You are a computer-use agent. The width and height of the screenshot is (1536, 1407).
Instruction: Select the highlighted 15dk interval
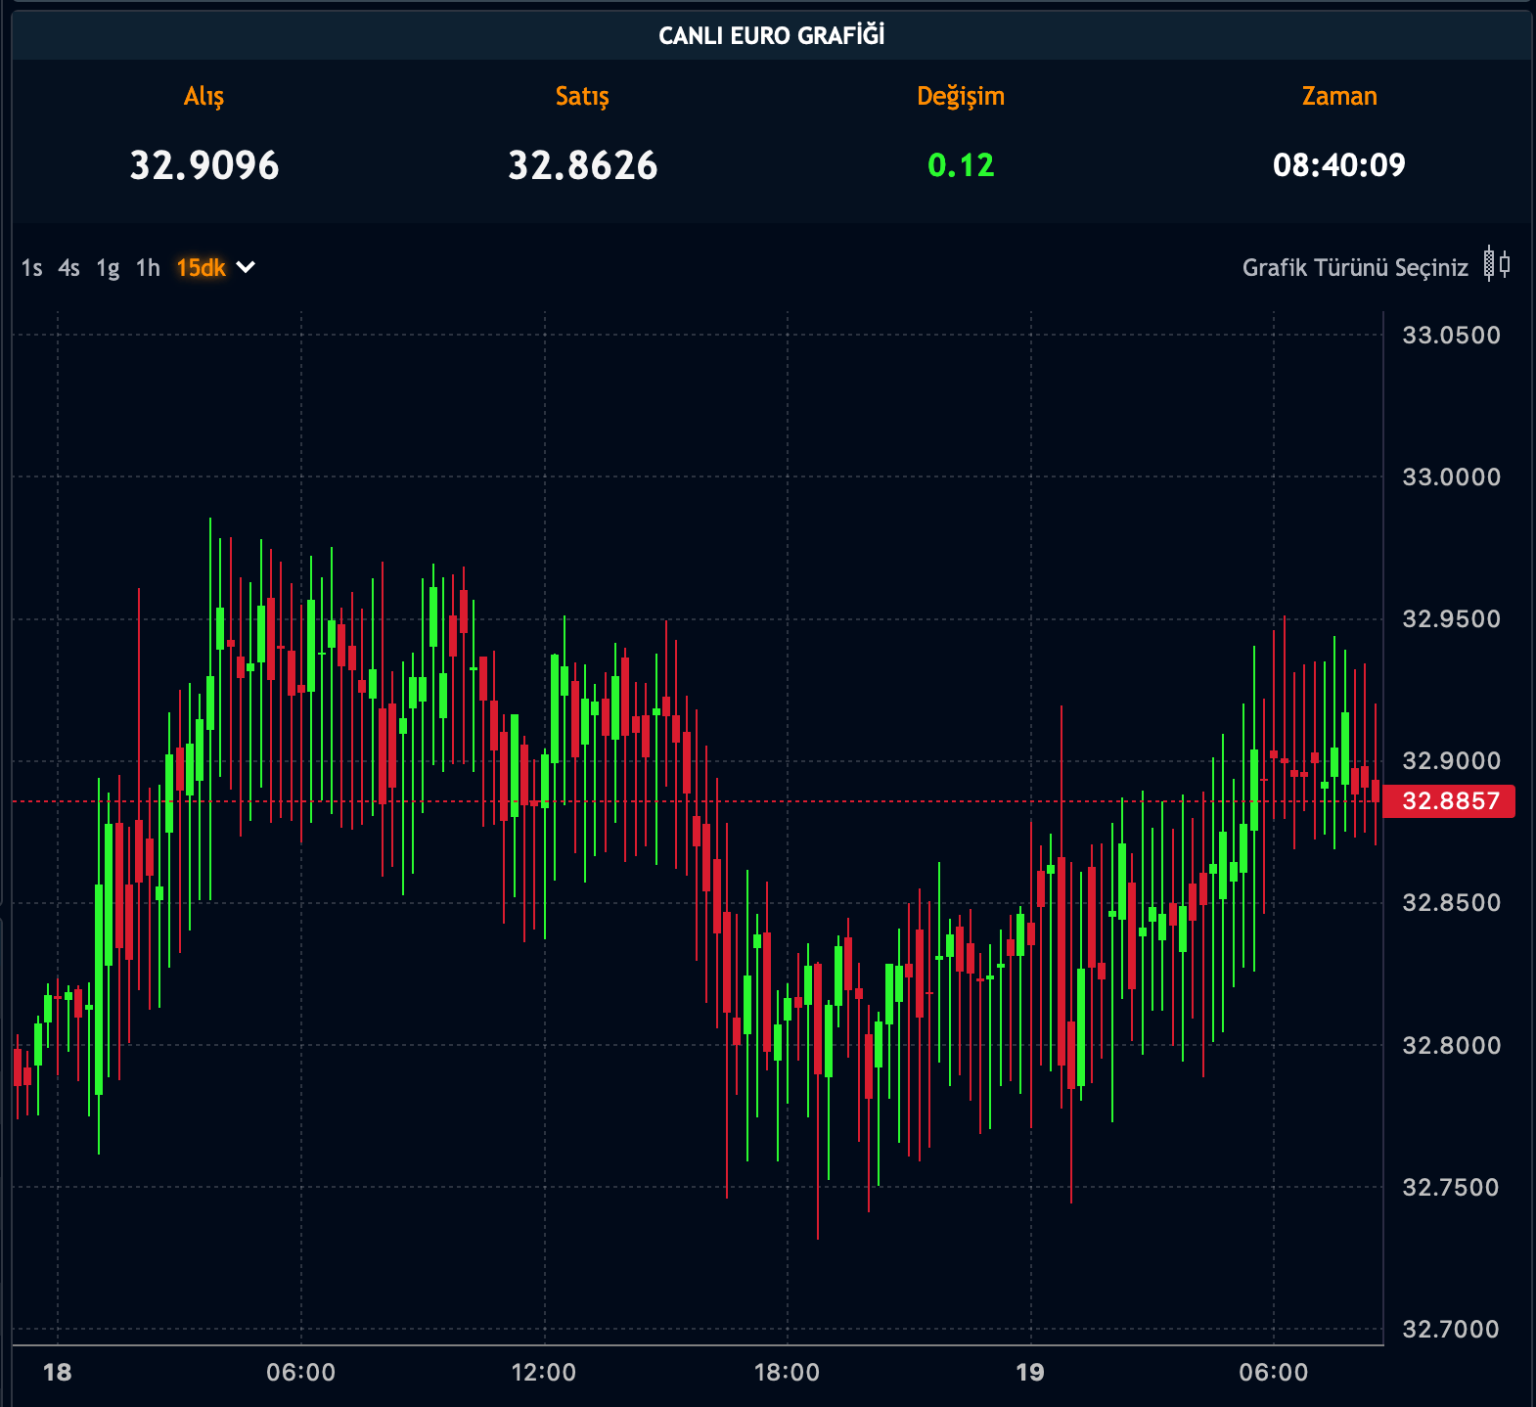pyautogui.click(x=201, y=268)
